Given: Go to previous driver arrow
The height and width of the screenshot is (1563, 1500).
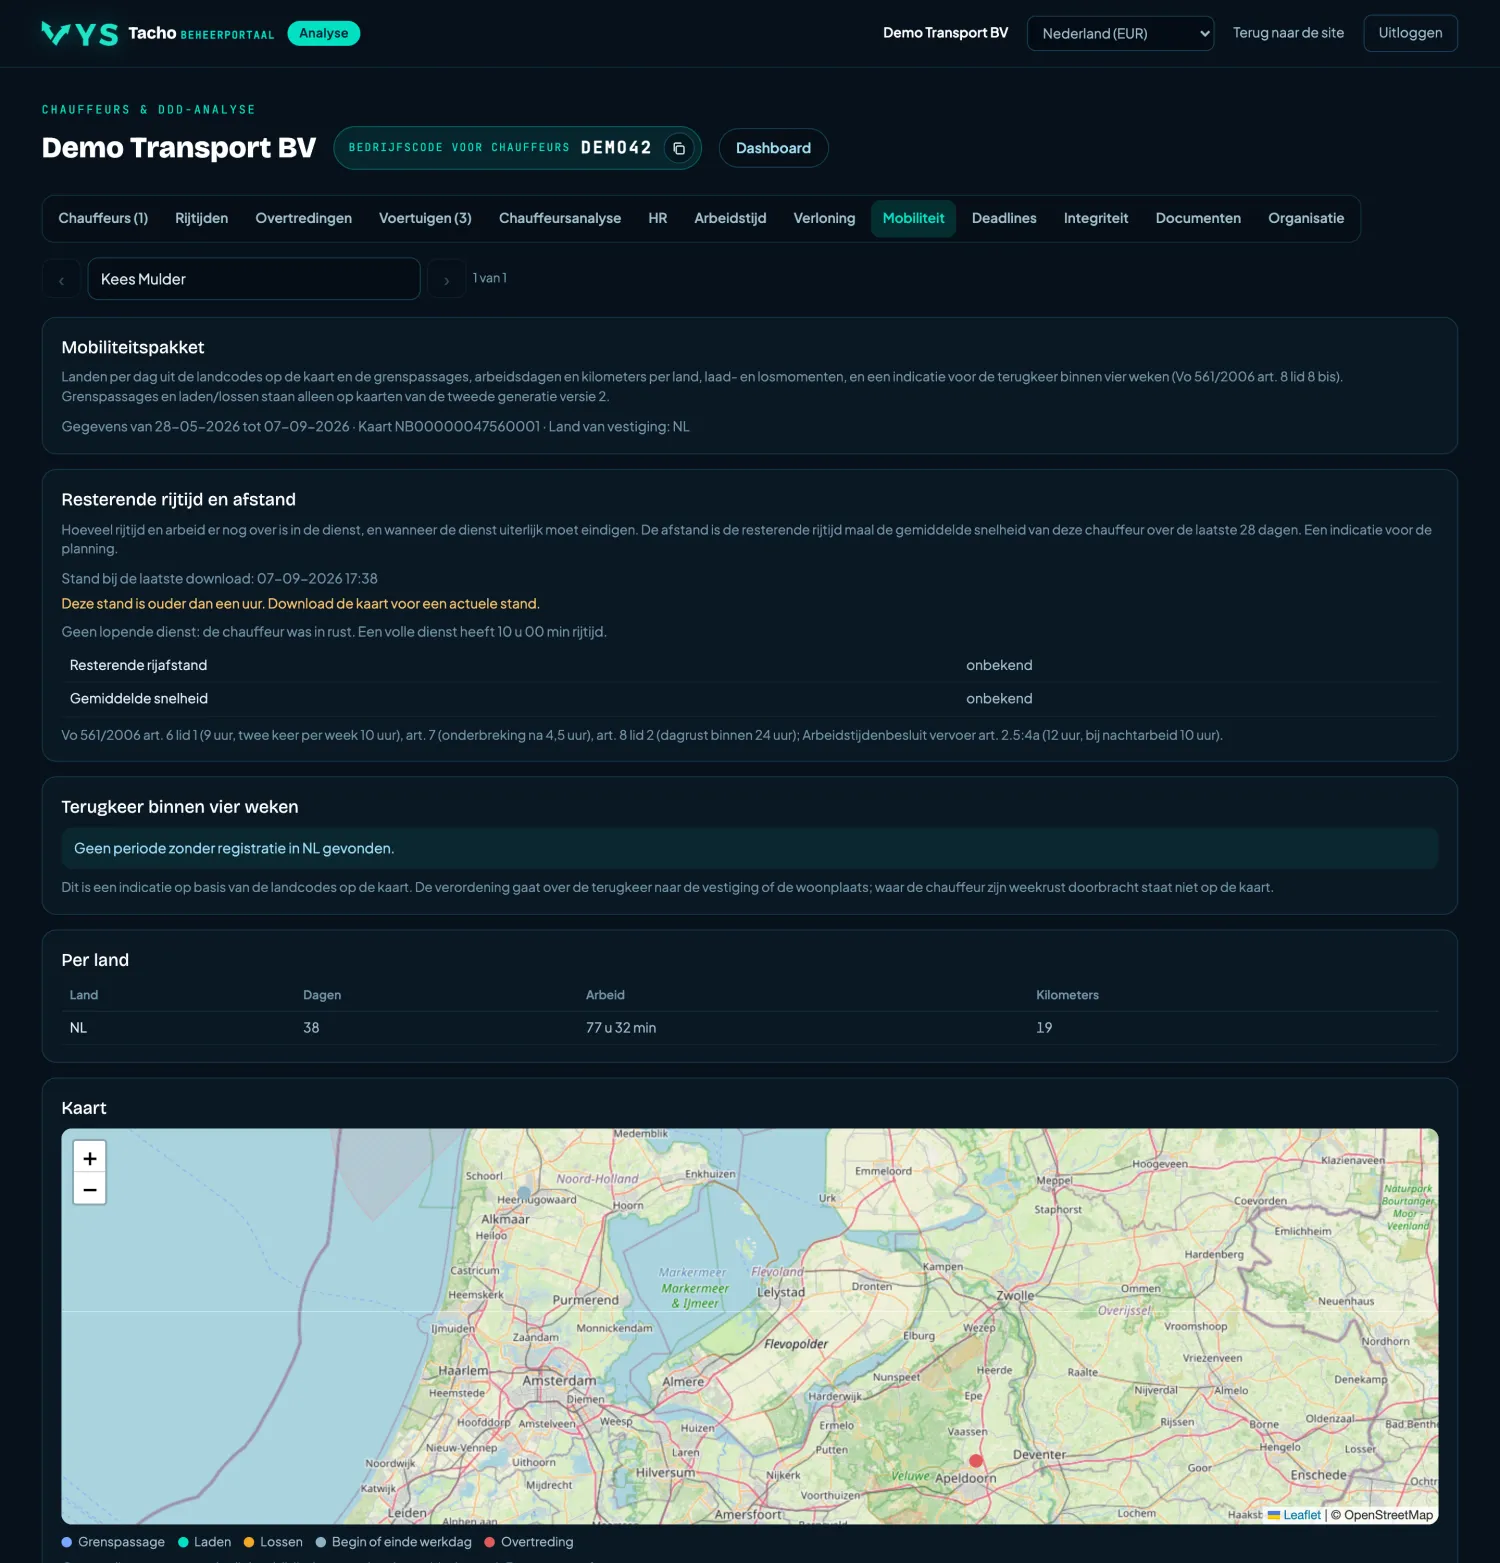Looking at the screenshot, I should (x=61, y=280).
